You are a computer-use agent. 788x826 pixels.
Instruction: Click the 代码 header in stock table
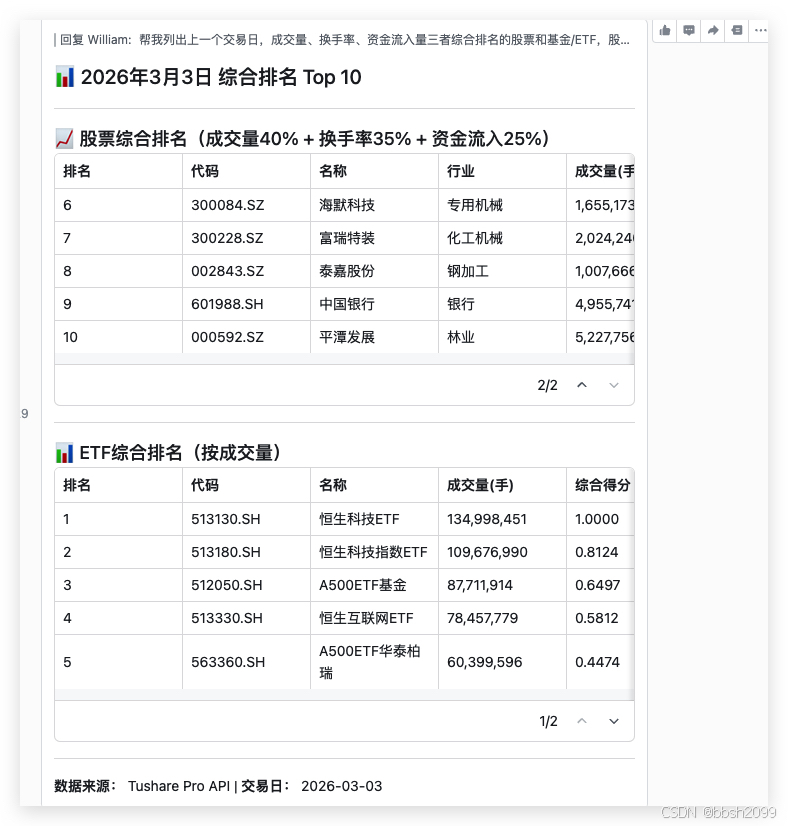(204, 171)
